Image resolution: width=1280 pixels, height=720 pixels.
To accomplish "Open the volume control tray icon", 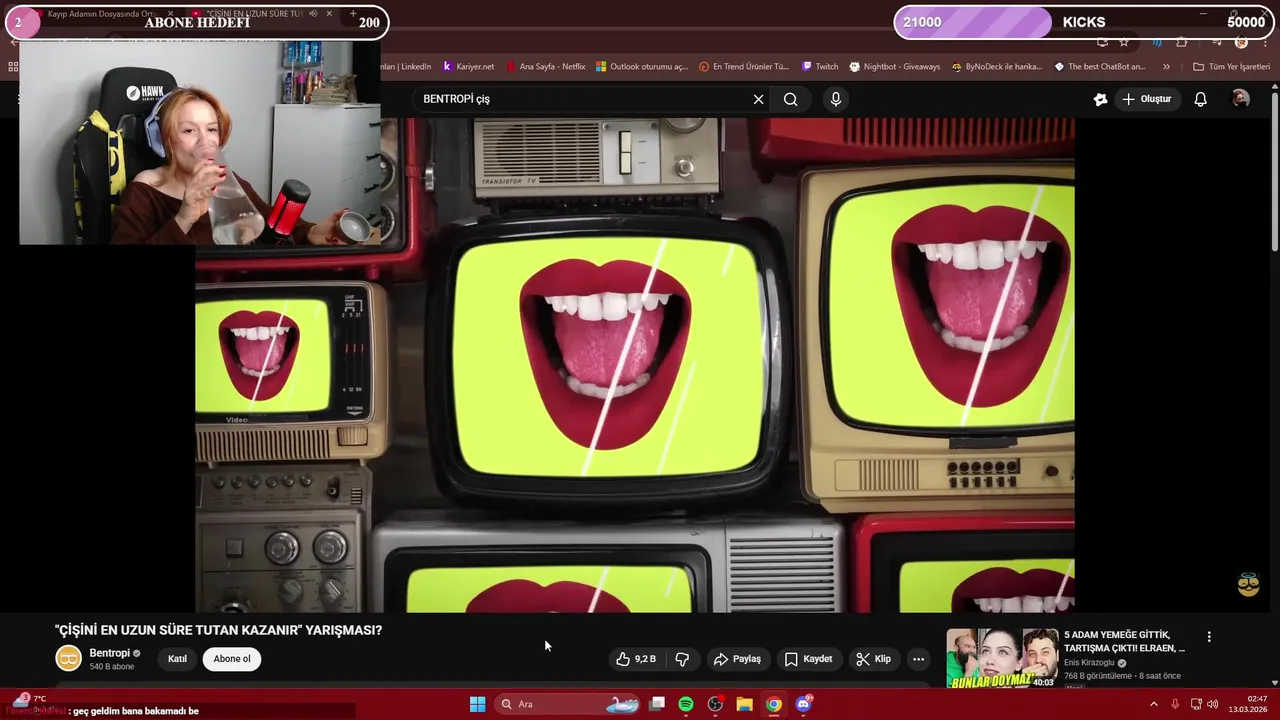I will (x=1213, y=704).
